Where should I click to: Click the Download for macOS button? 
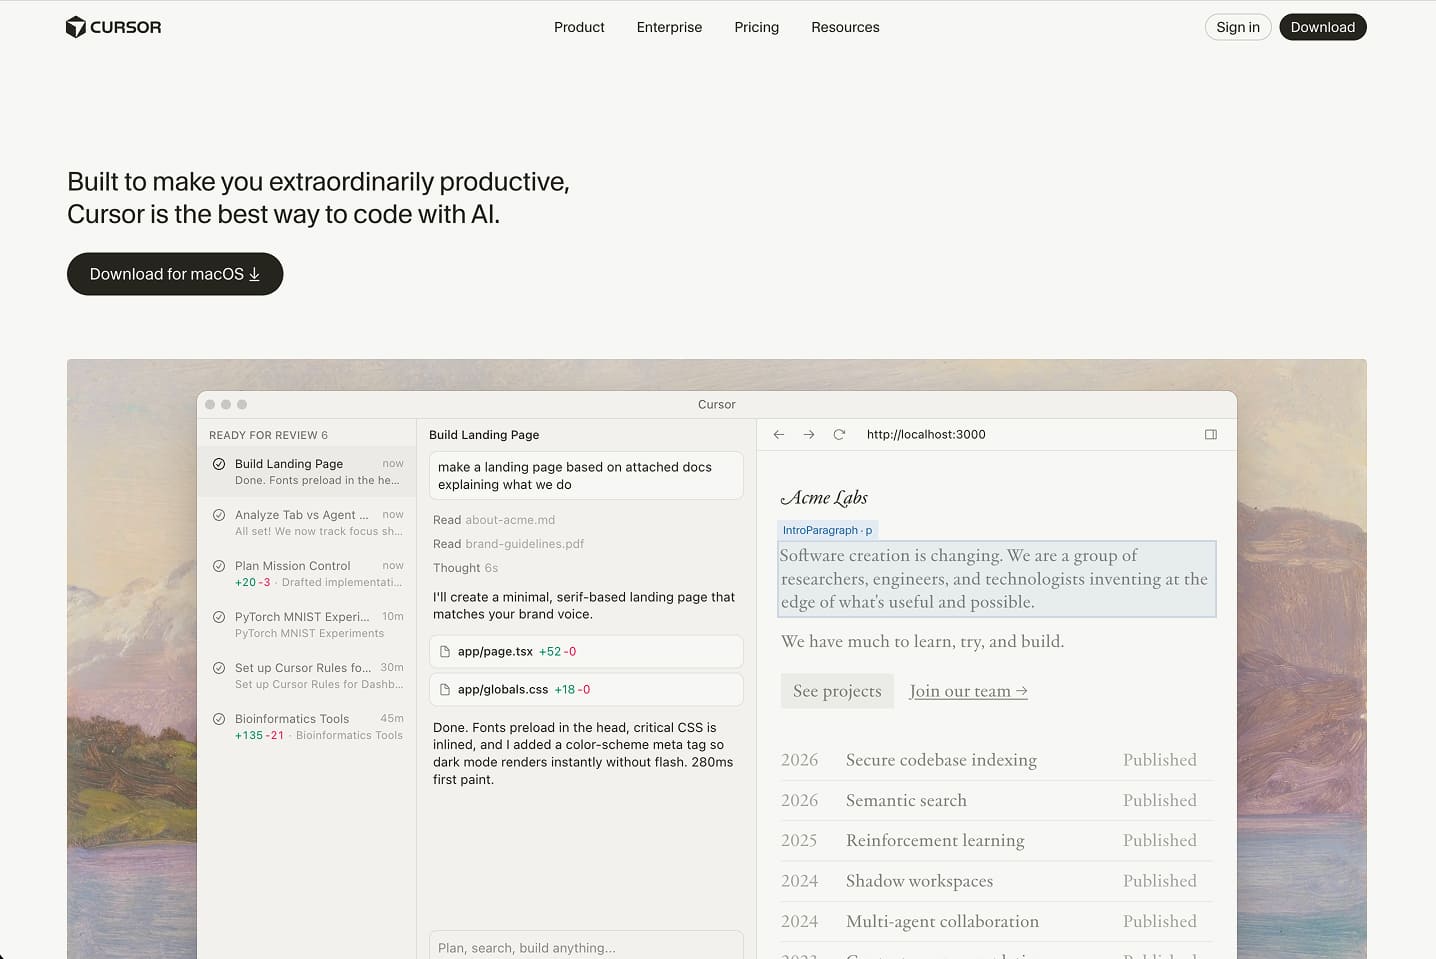coord(175,274)
